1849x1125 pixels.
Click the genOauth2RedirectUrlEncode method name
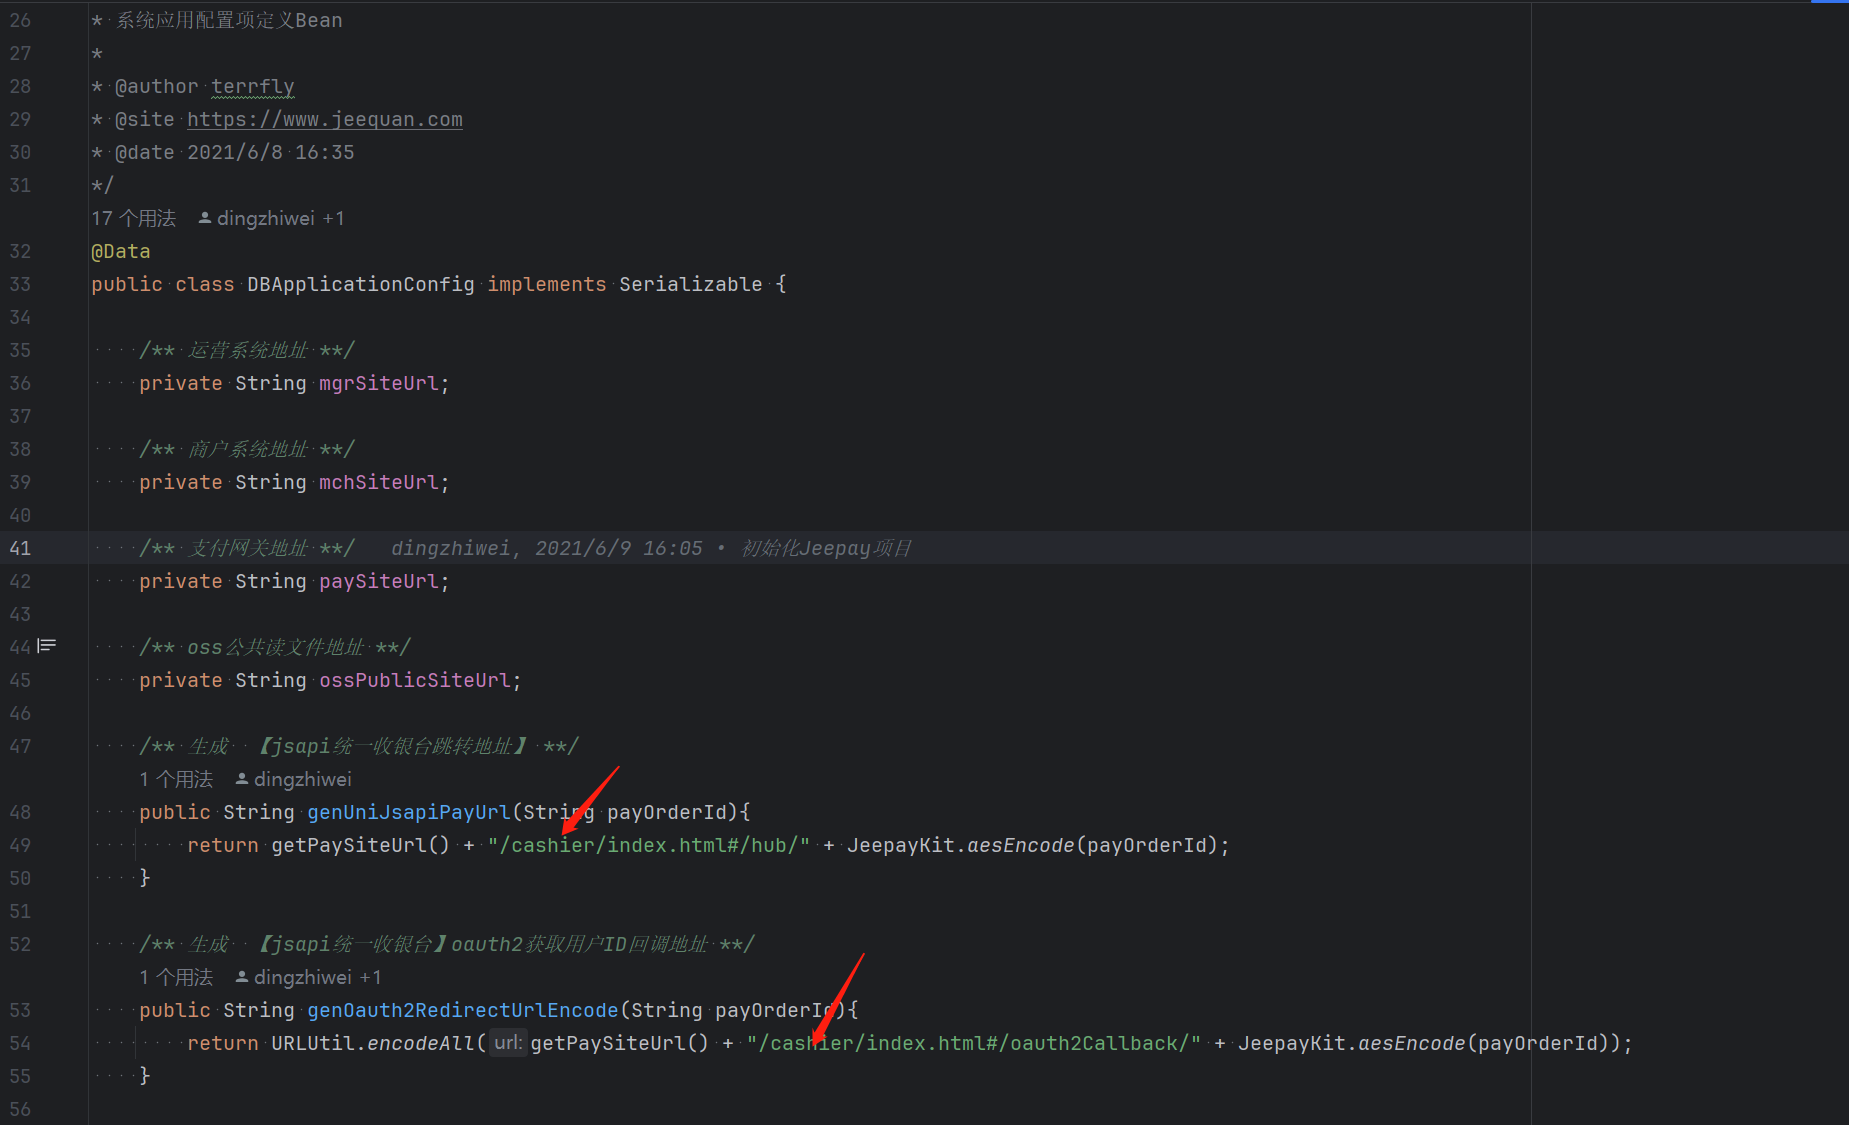coord(462,1010)
